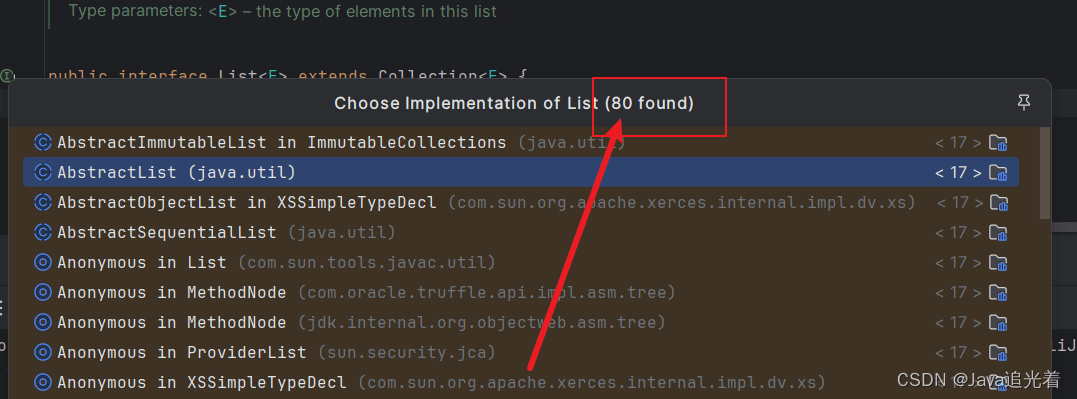Click the library folder icon on AbstractList row
The width and height of the screenshot is (1077, 399).
[997, 172]
